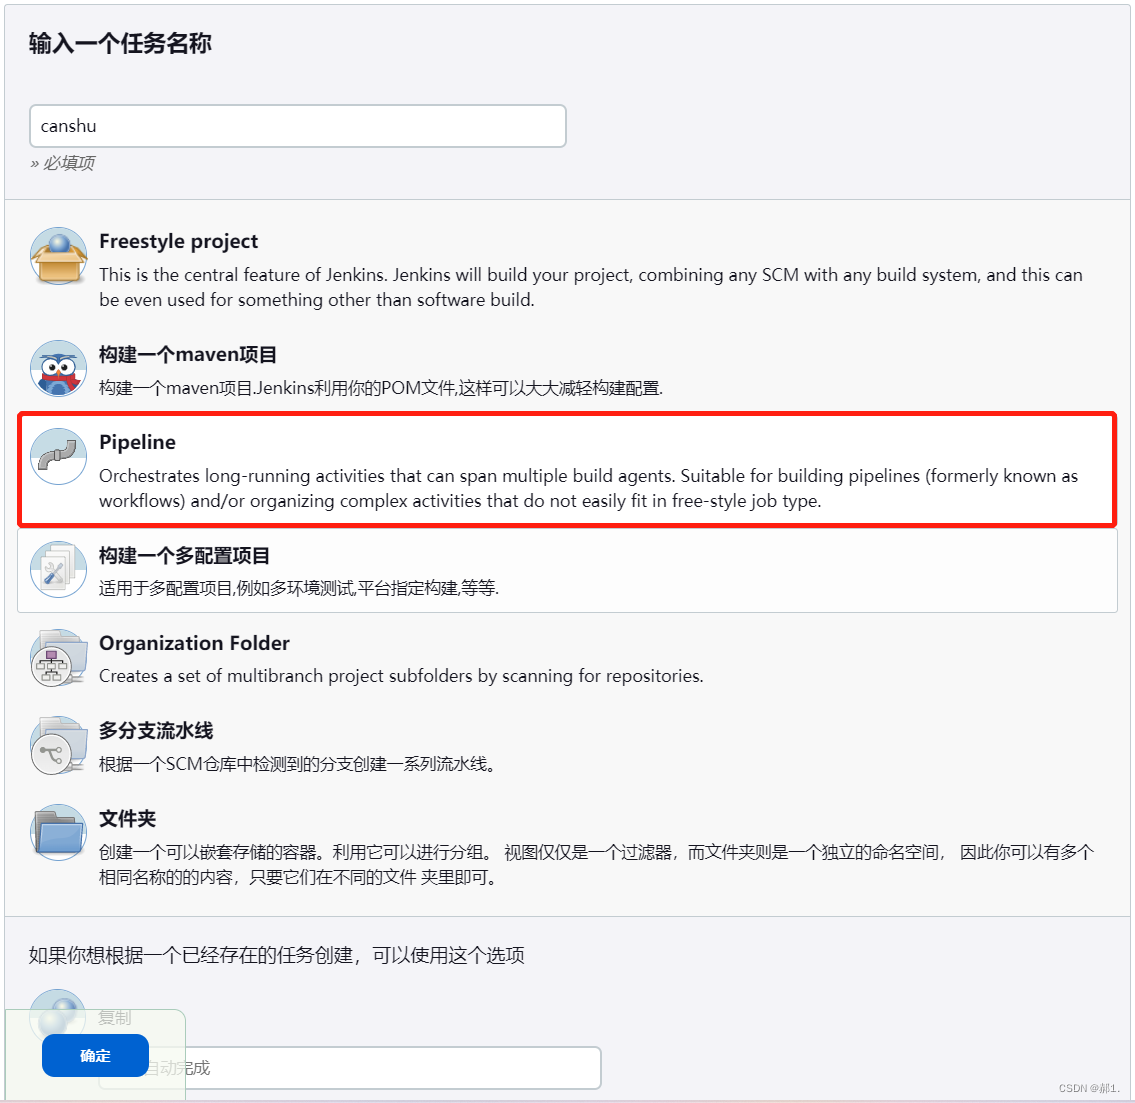
Task: Choose the multi-configuration project icon
Action: [59, 570]
